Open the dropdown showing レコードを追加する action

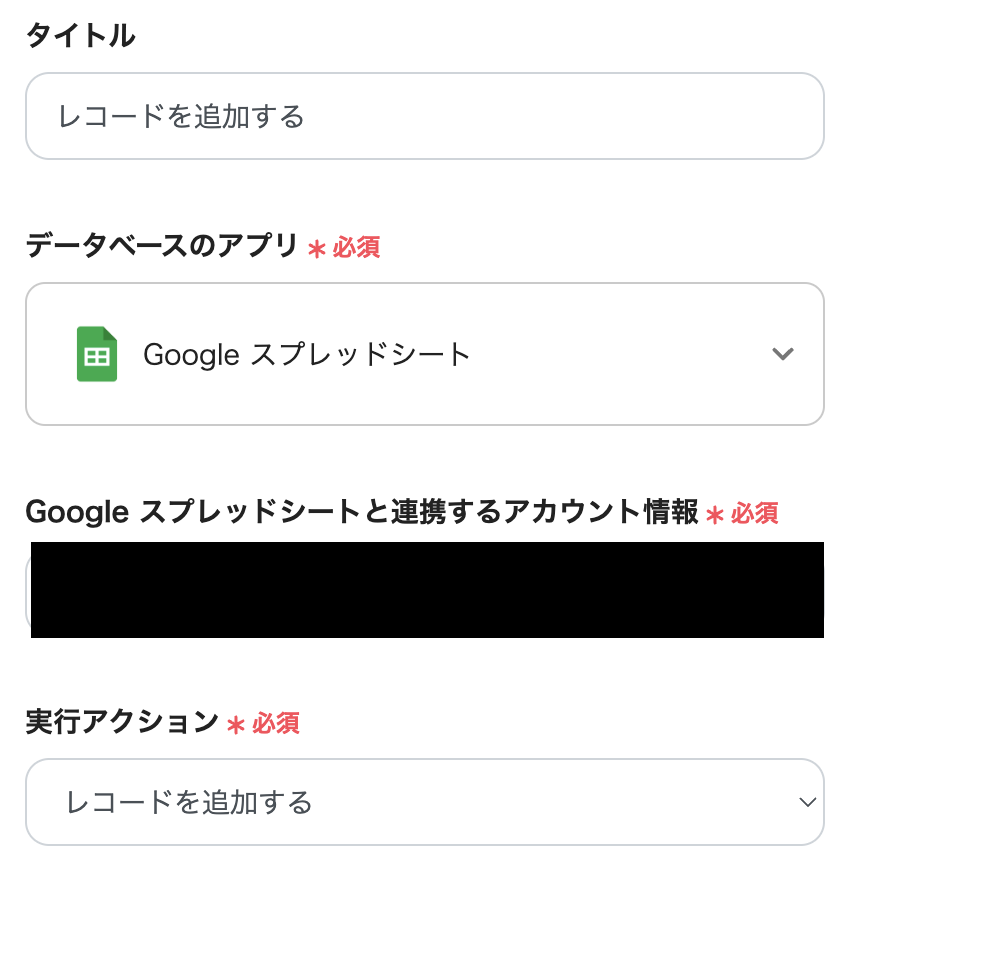click(x=424, y=802)
